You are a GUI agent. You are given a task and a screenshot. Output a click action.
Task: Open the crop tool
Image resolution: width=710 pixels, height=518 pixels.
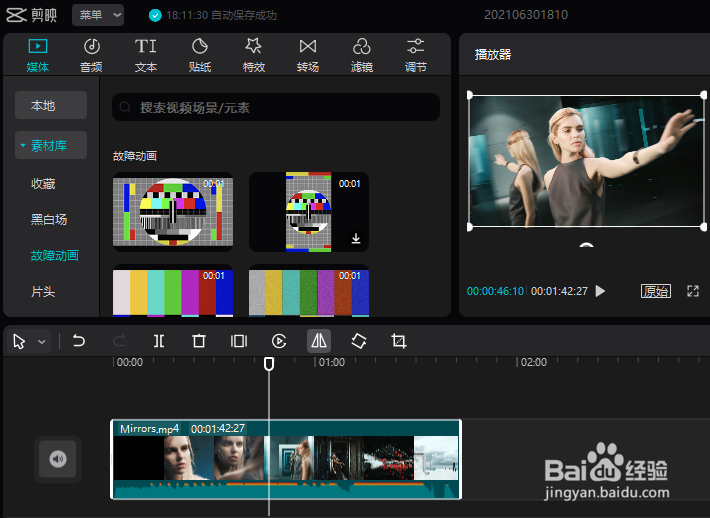pos(398,341)
